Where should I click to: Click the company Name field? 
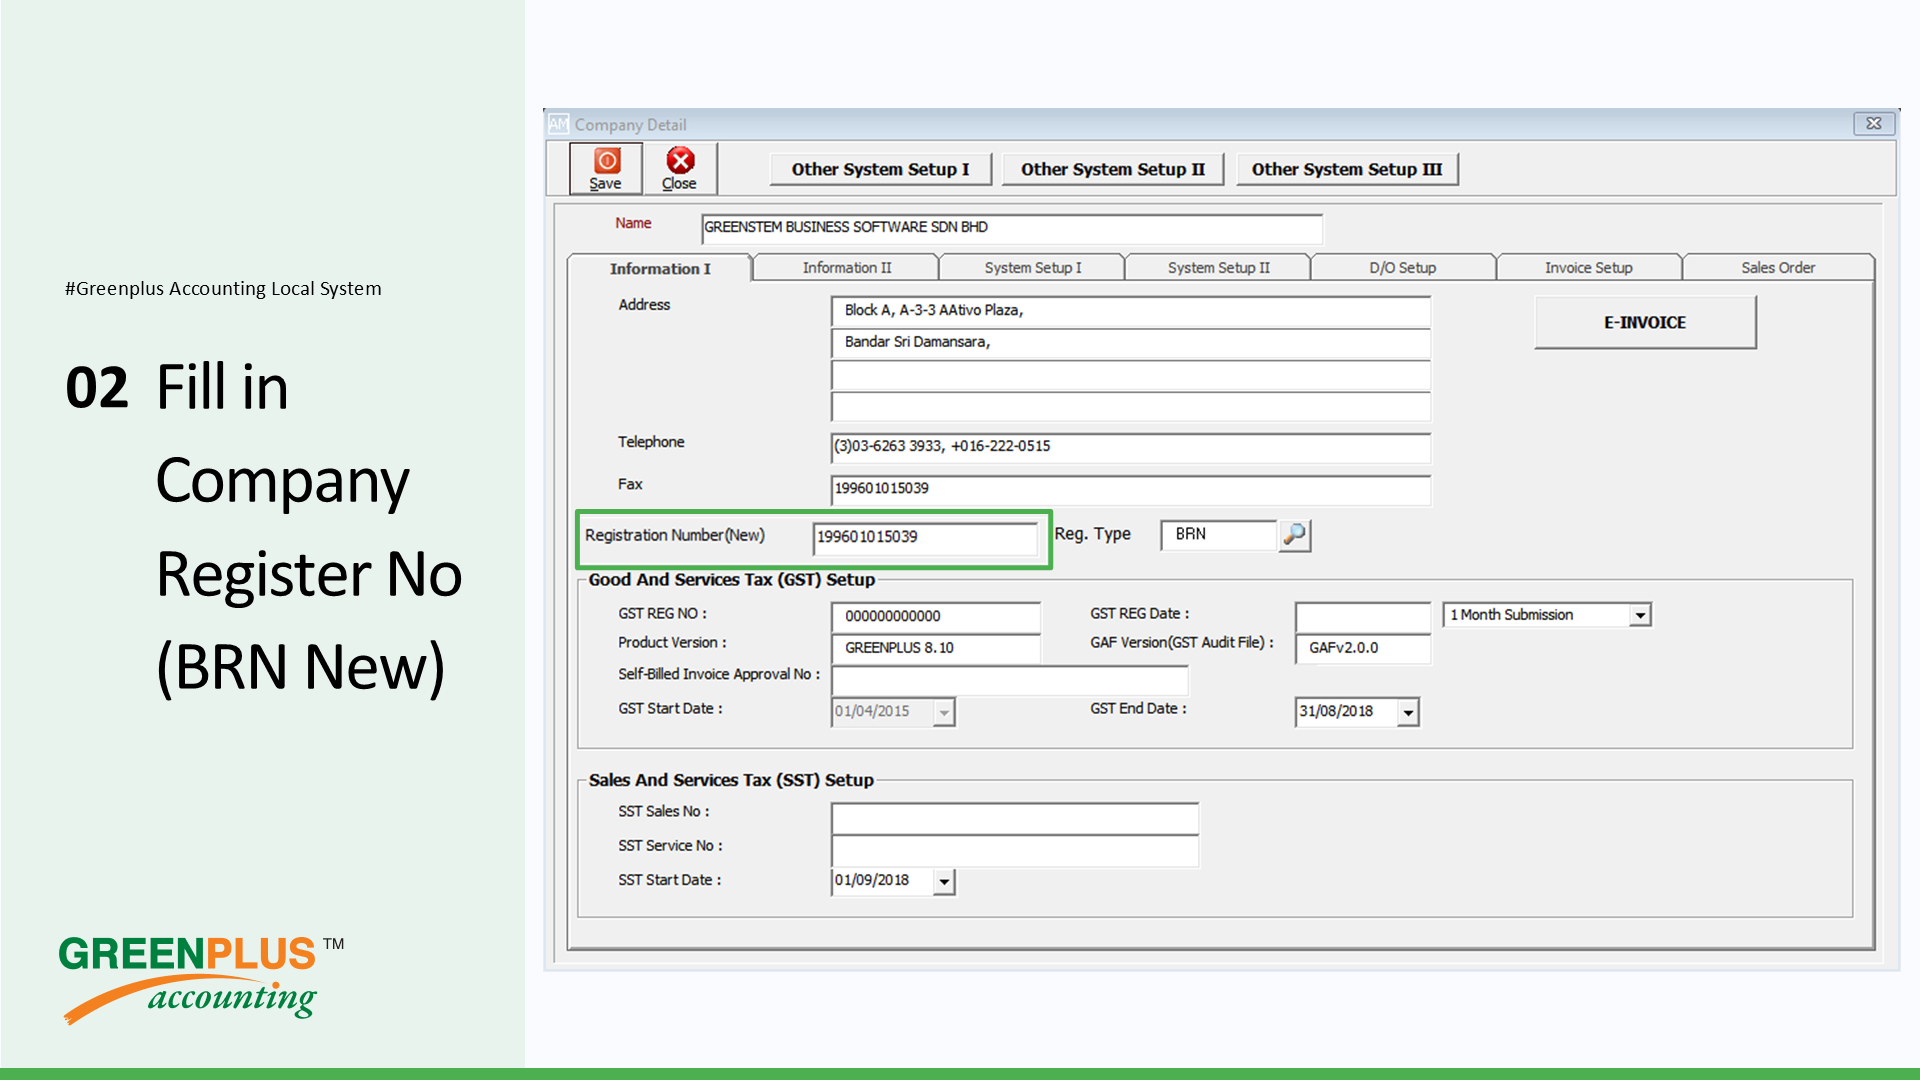tap(1012, 228)
